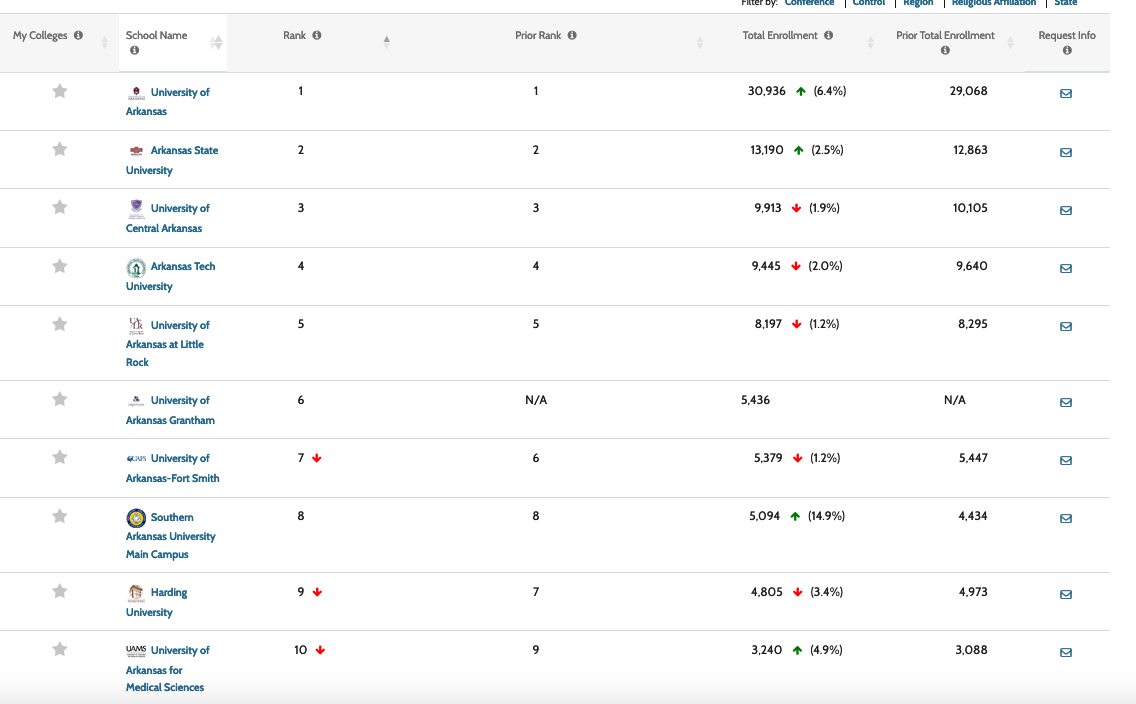Click the Southern Arkansas University logo
The image size is (1136, 704).
tap(136, 517)
